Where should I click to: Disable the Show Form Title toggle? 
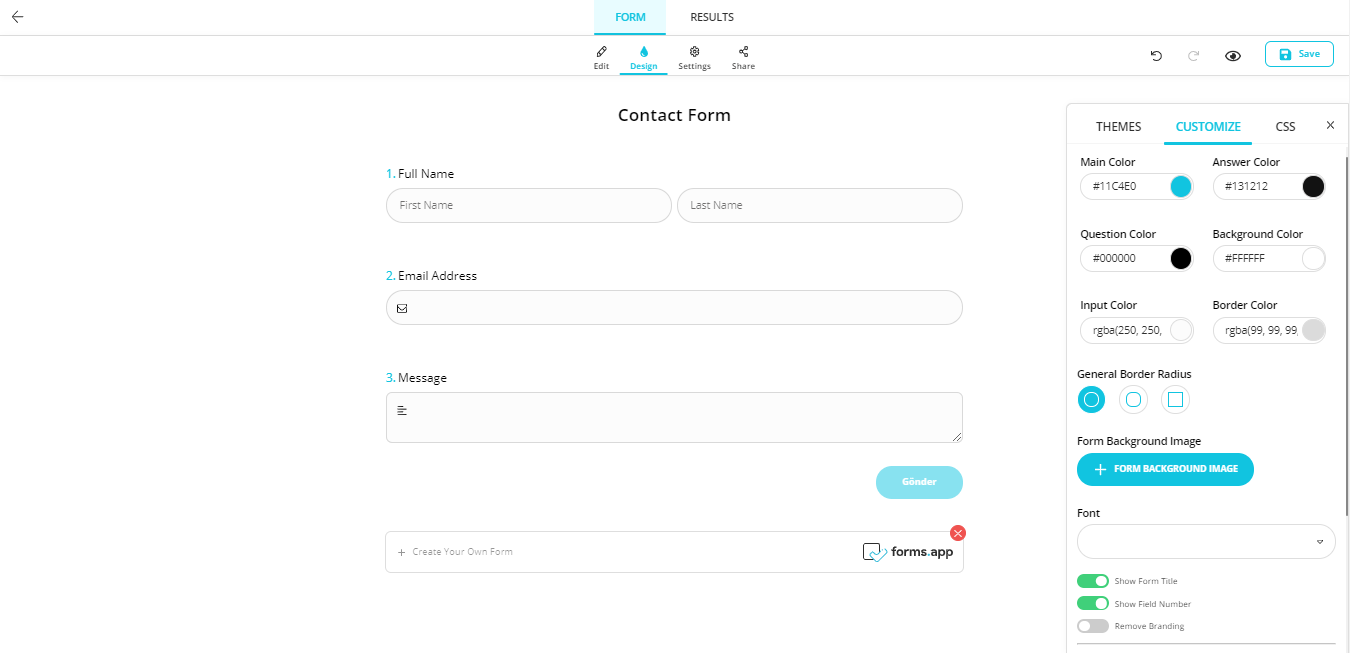(1093, 580)
